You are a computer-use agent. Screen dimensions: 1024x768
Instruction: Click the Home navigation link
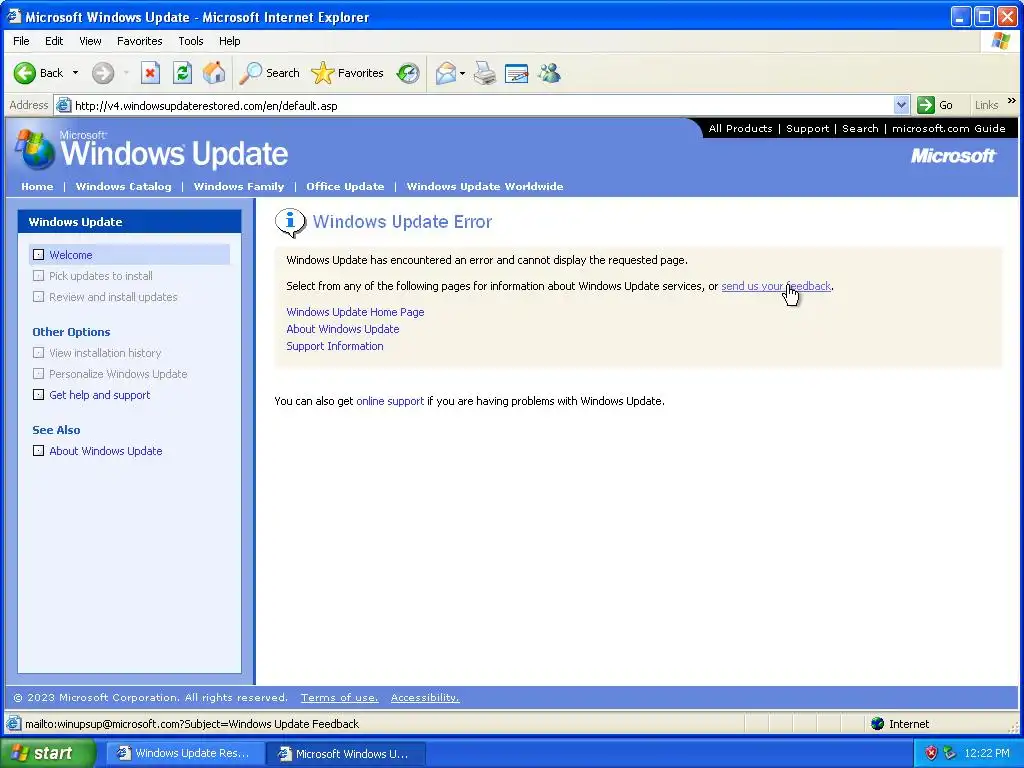point(37,186)
